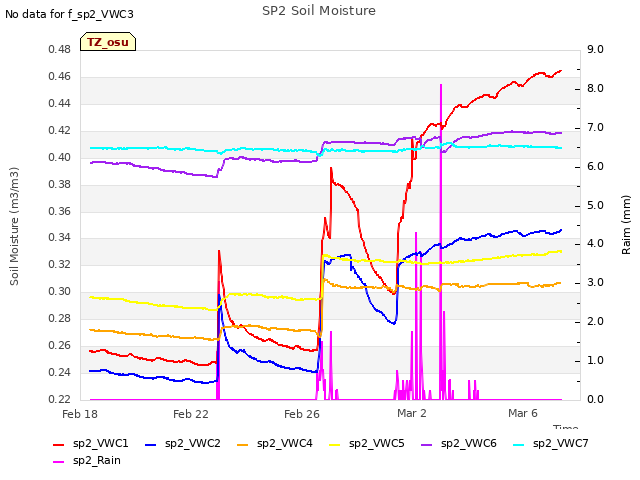Click the 9.0 right axis tick label
Screen dimensions: 640x480
click(595, 50)
